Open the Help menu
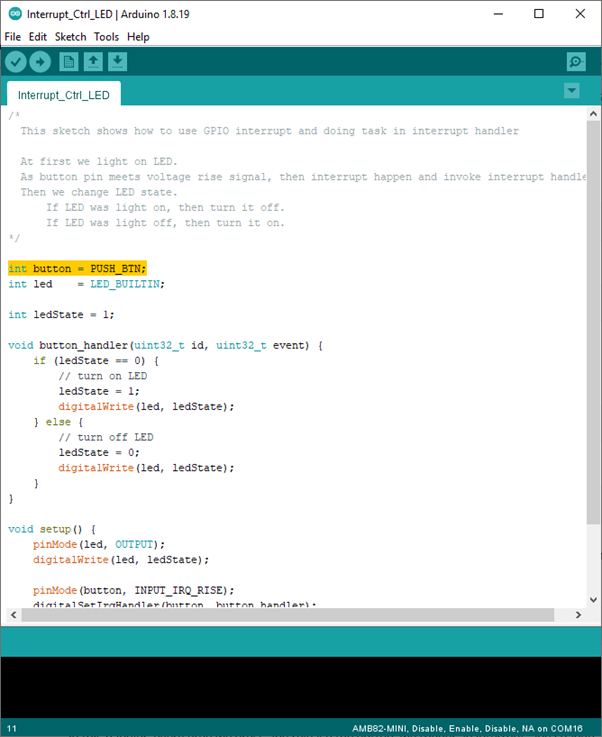 click(x=138, y=37)
